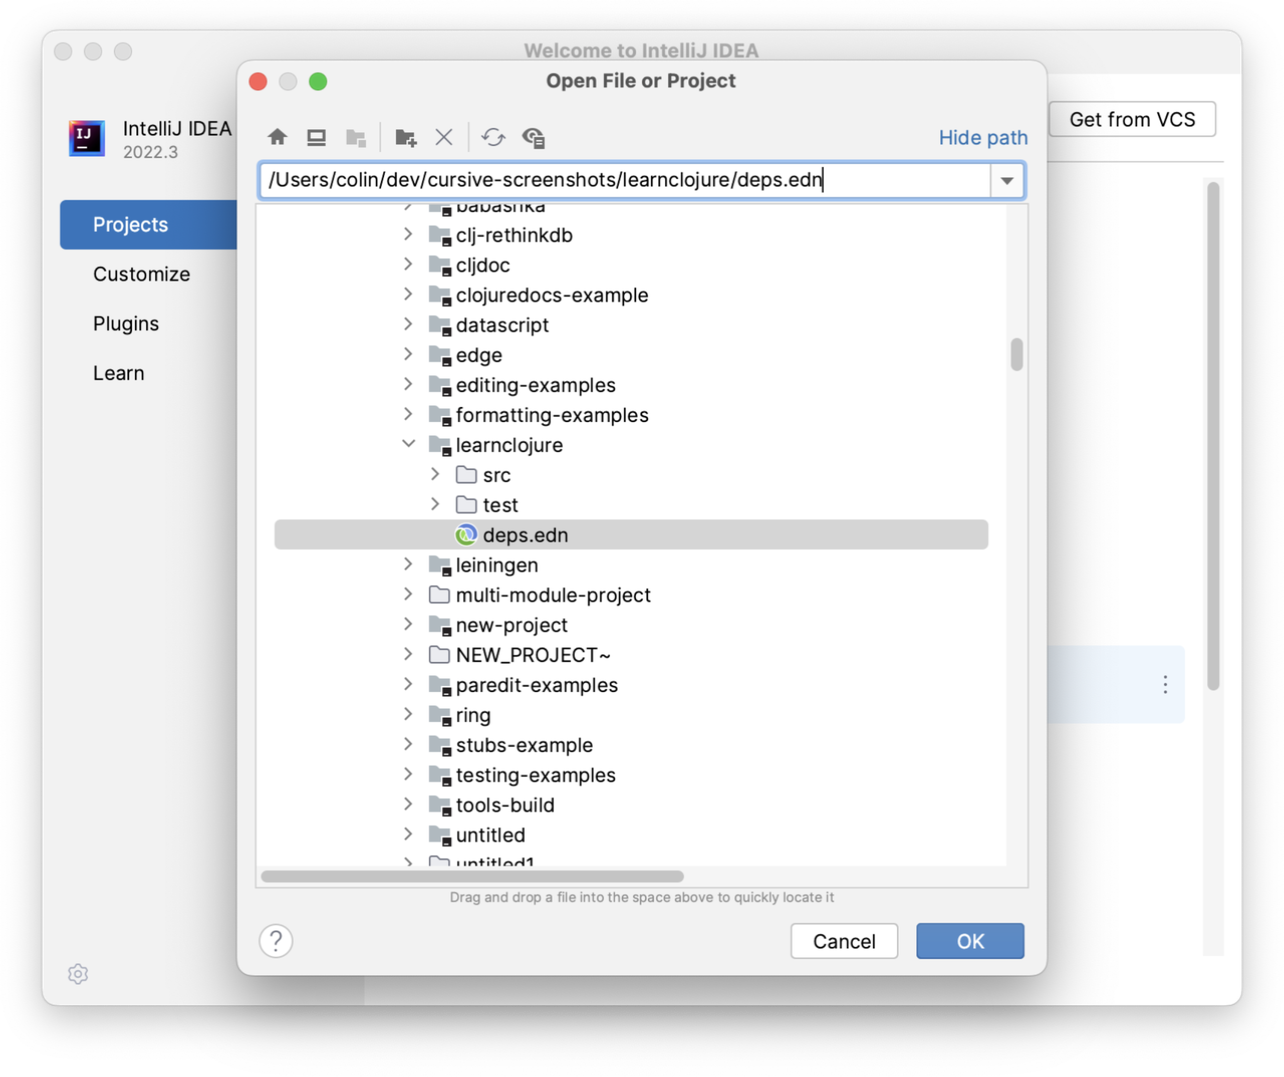Open the Customize section
1284x1077 pixels.
point(141,274)
